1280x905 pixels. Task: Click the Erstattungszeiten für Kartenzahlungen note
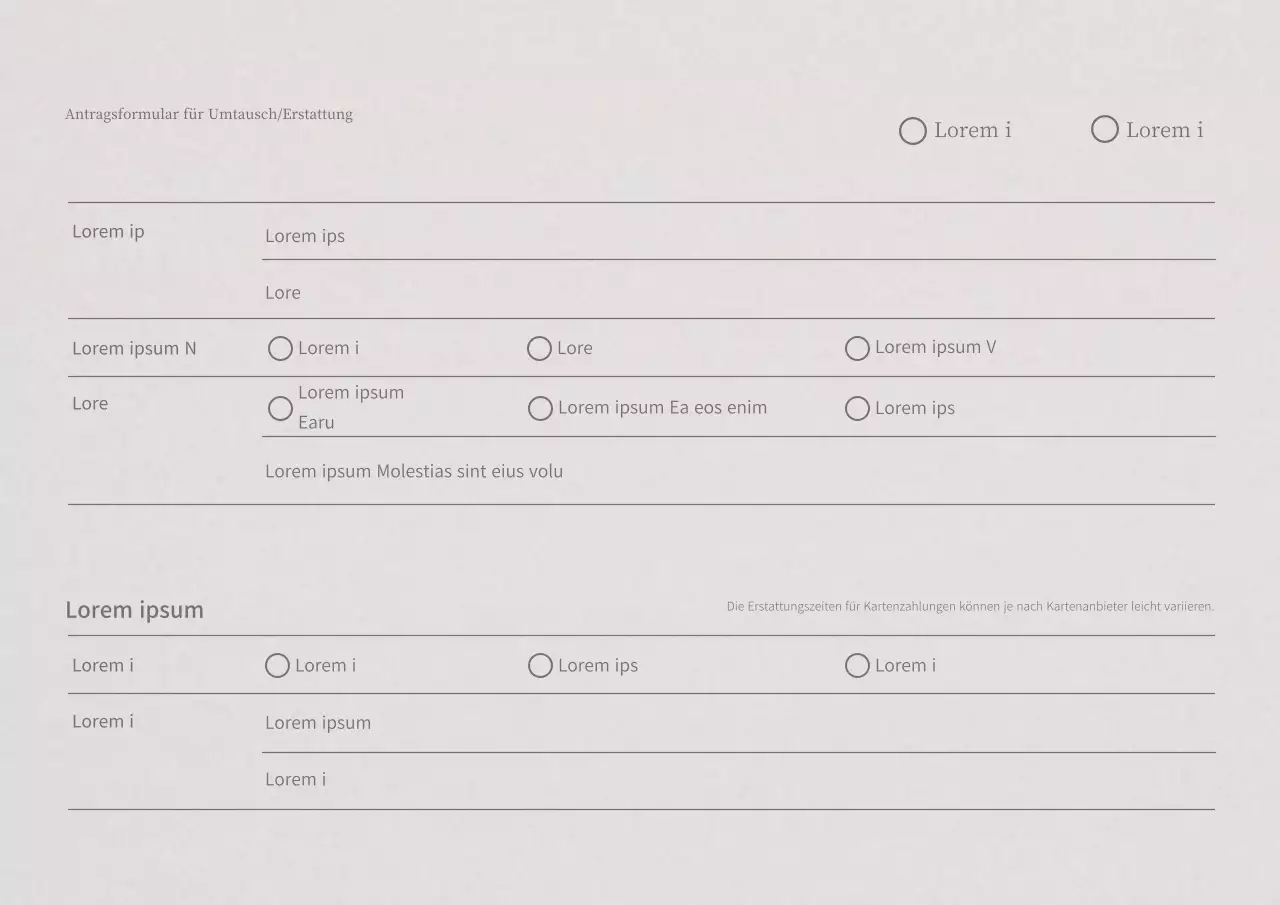click(970, 606)
